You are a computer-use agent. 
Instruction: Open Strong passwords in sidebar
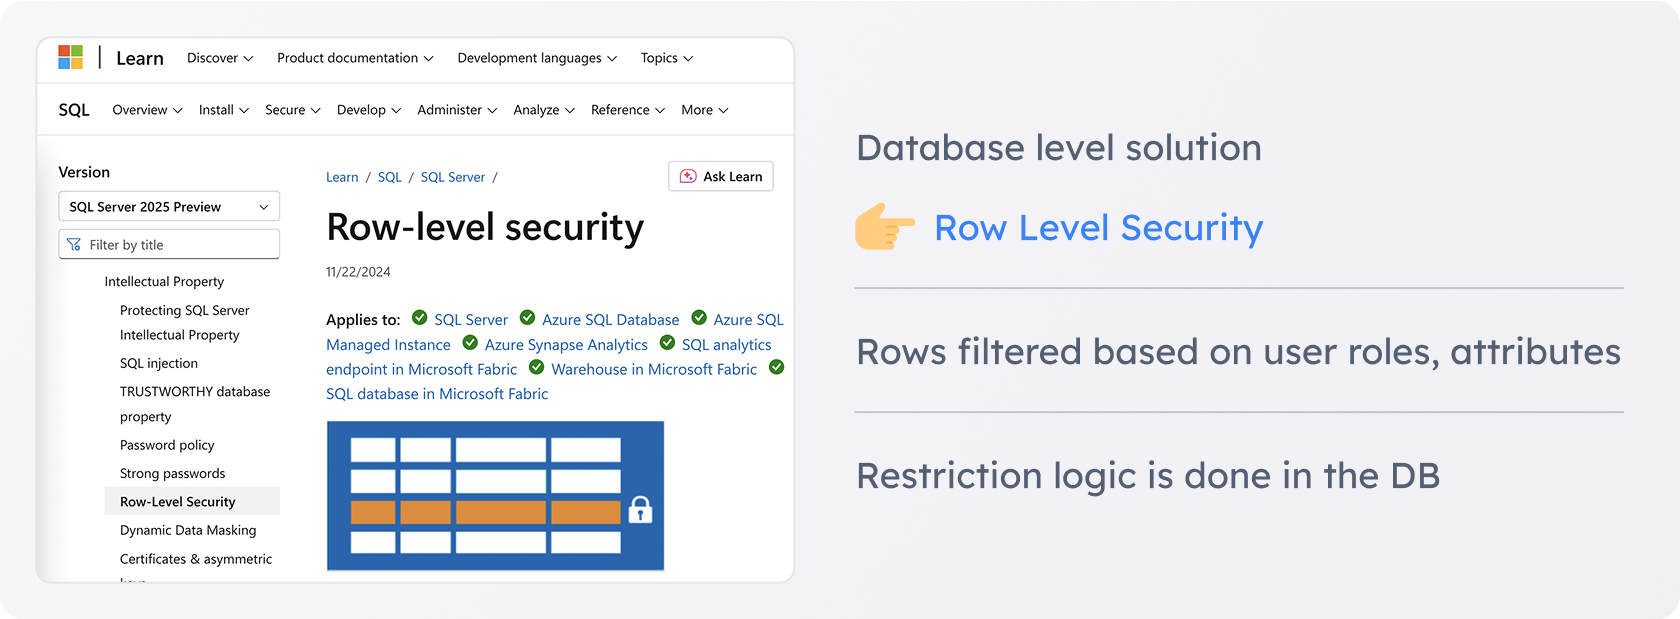click(x=173, y=473)
